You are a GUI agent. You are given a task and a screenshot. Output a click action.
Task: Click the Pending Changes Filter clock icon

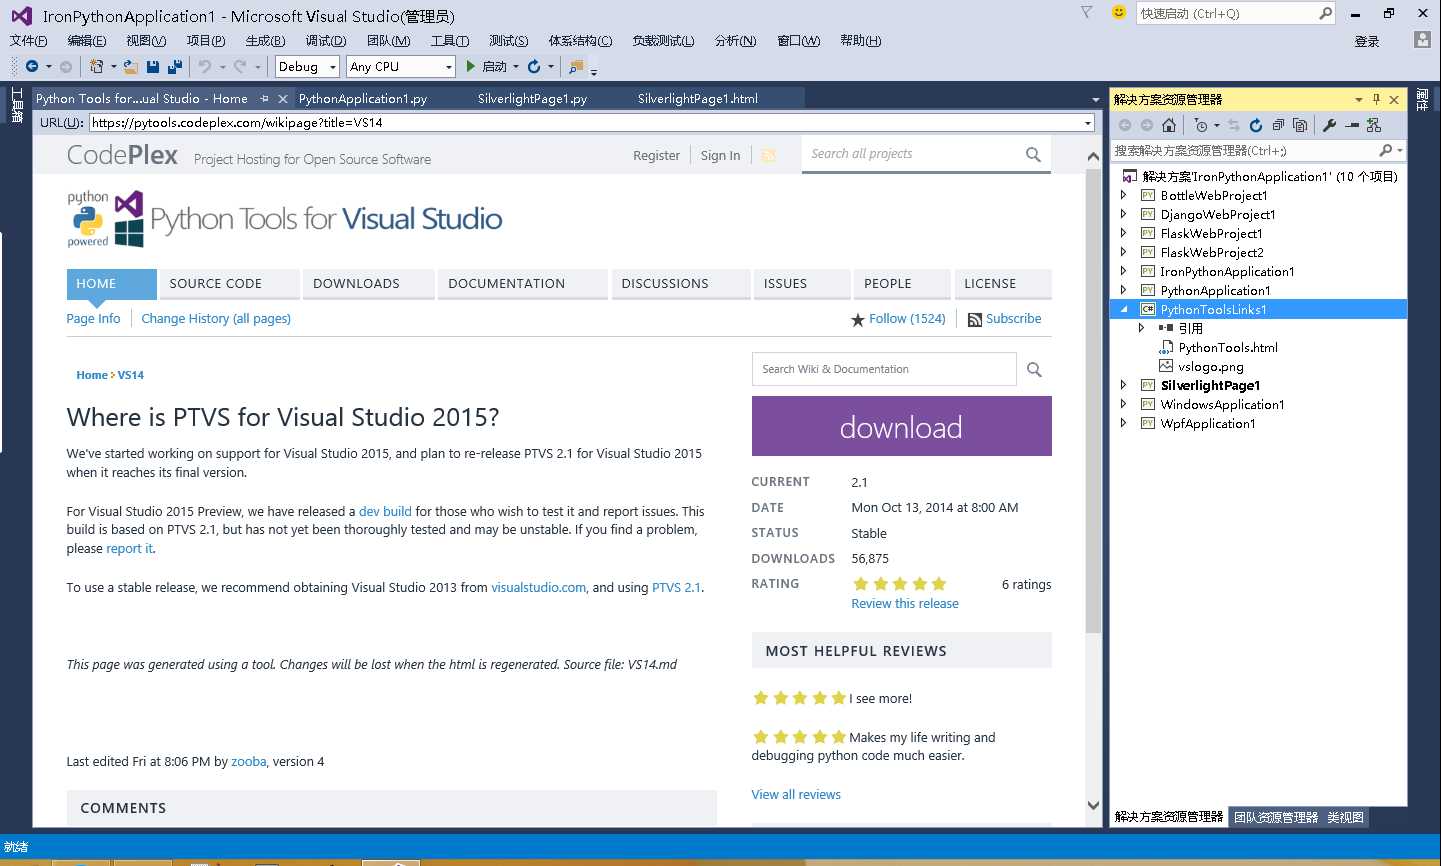click(1201, 125)
